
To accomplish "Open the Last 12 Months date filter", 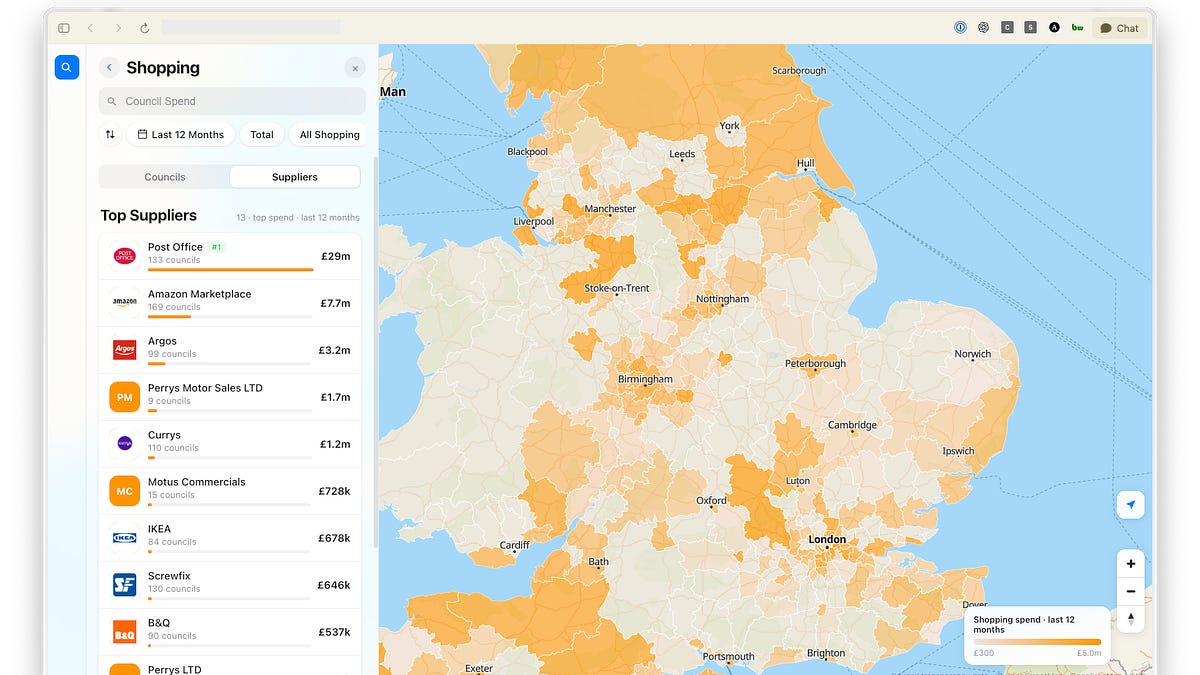I will (x=181, y=135).
